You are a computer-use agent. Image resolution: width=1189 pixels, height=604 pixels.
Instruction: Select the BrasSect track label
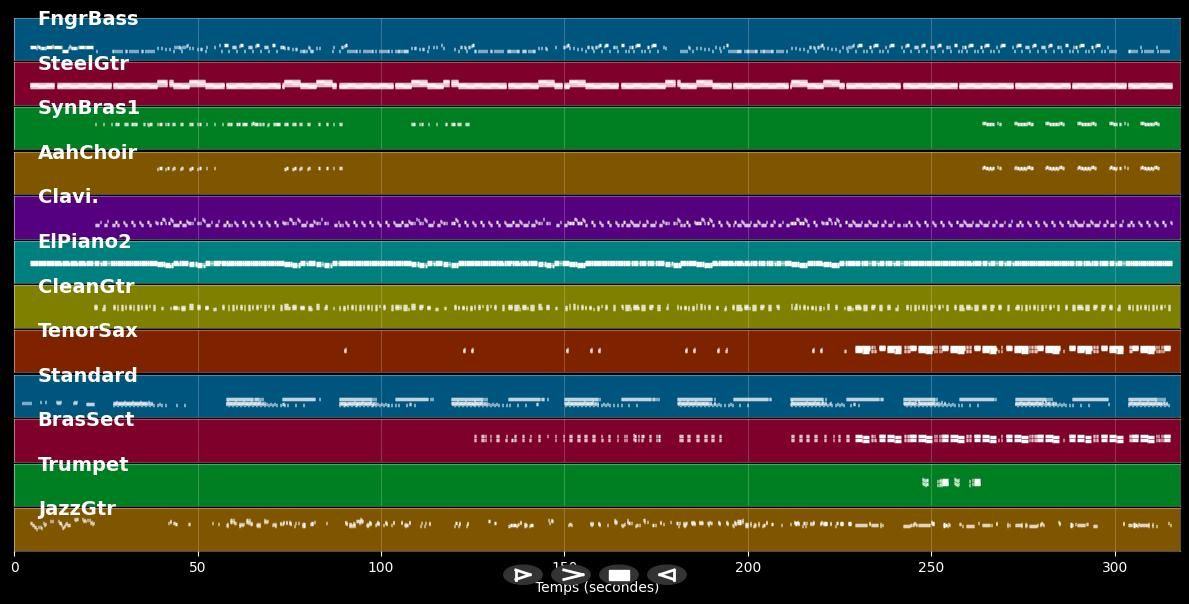86,420
